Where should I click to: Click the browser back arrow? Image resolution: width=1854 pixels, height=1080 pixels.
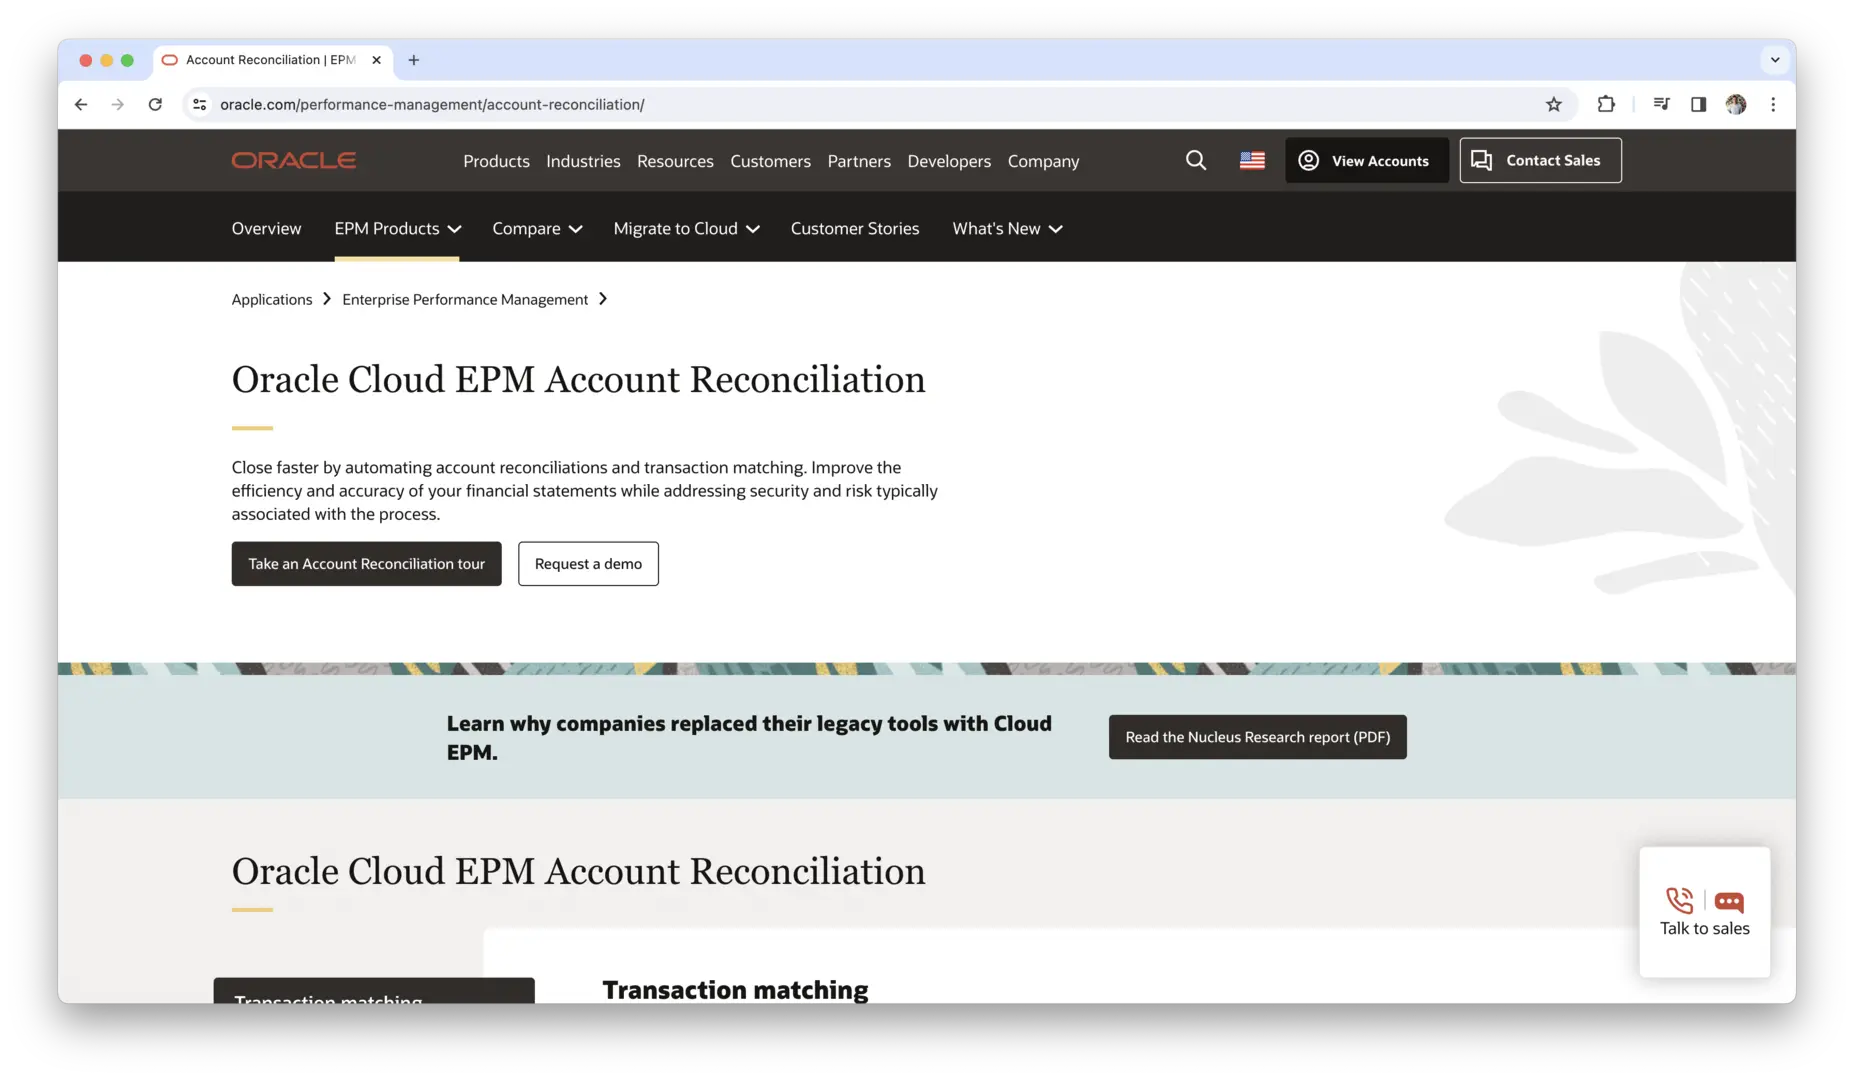pyautogui.click(x=81, y=104)
